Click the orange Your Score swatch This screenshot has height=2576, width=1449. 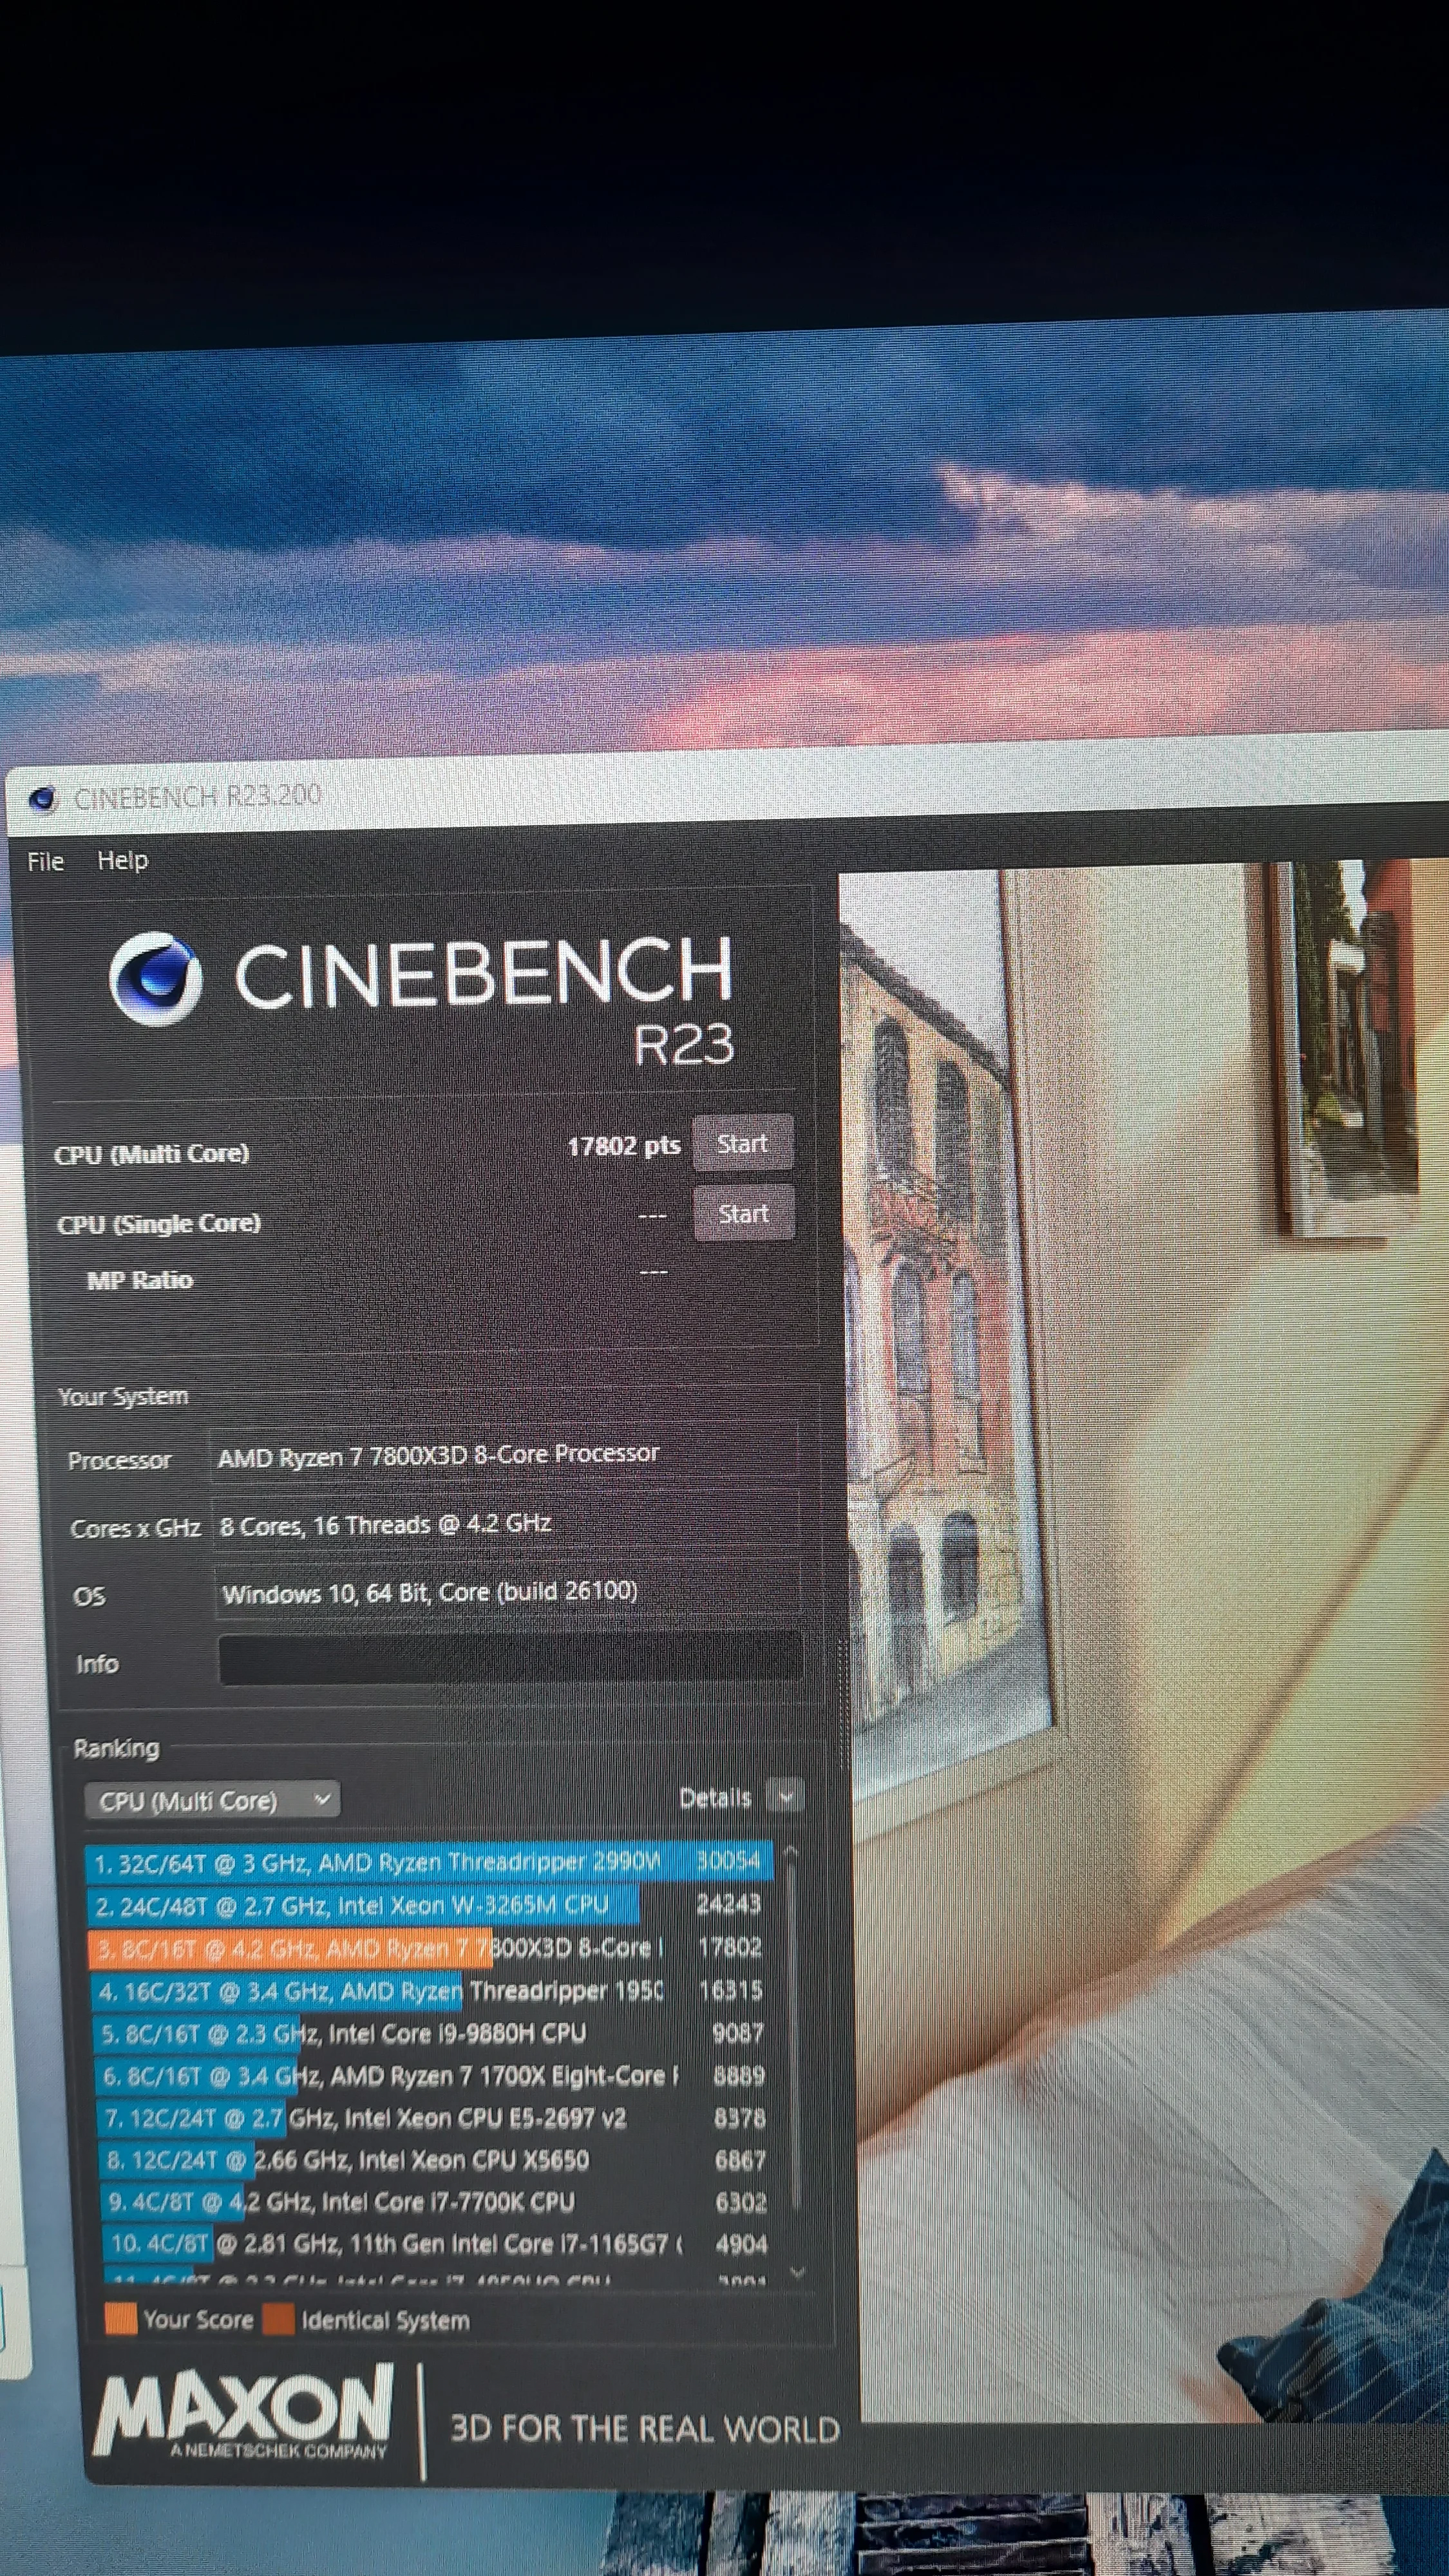[120, 2320]
